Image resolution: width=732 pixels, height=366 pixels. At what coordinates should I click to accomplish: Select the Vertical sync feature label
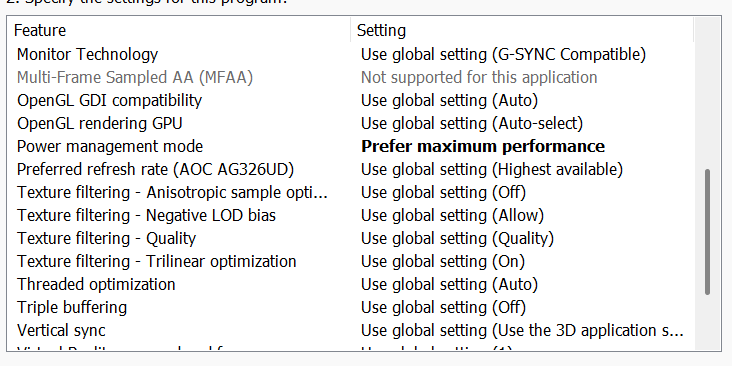click(x=61, y=330)
